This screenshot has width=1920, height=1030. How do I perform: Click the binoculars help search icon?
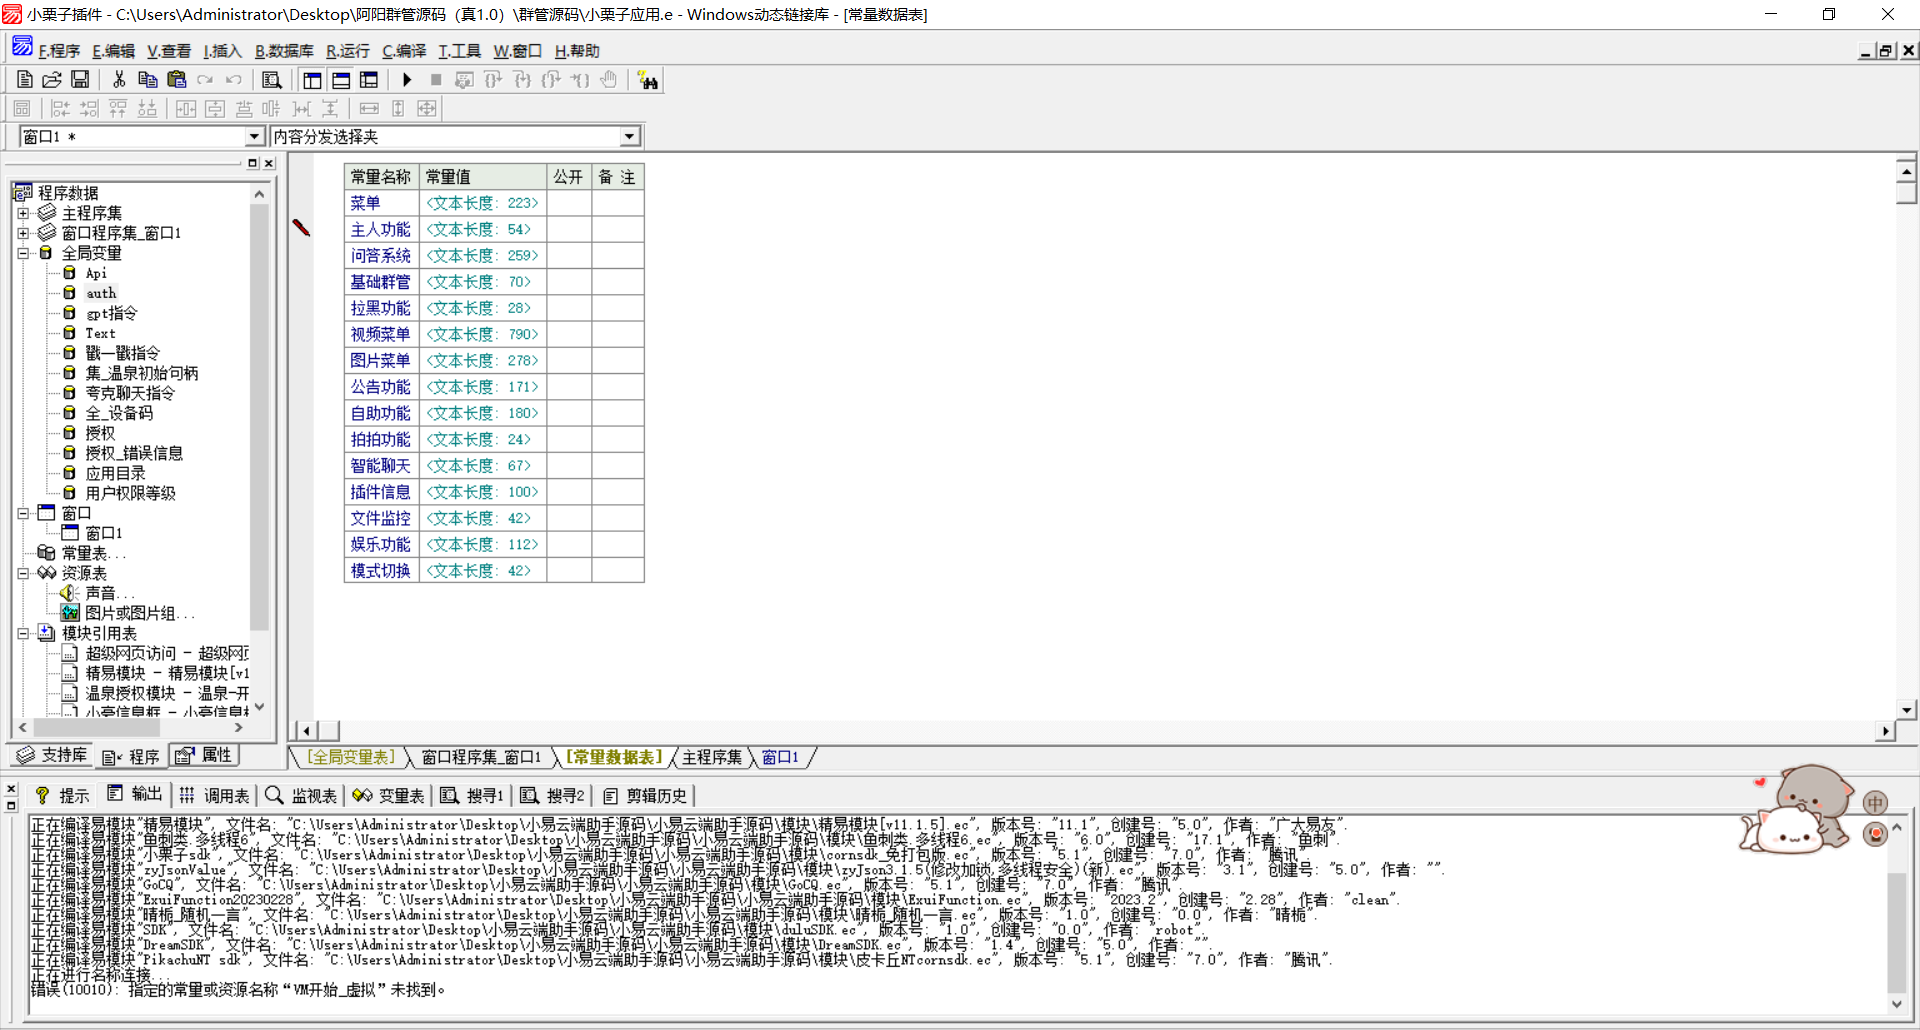tap(648, 81)
